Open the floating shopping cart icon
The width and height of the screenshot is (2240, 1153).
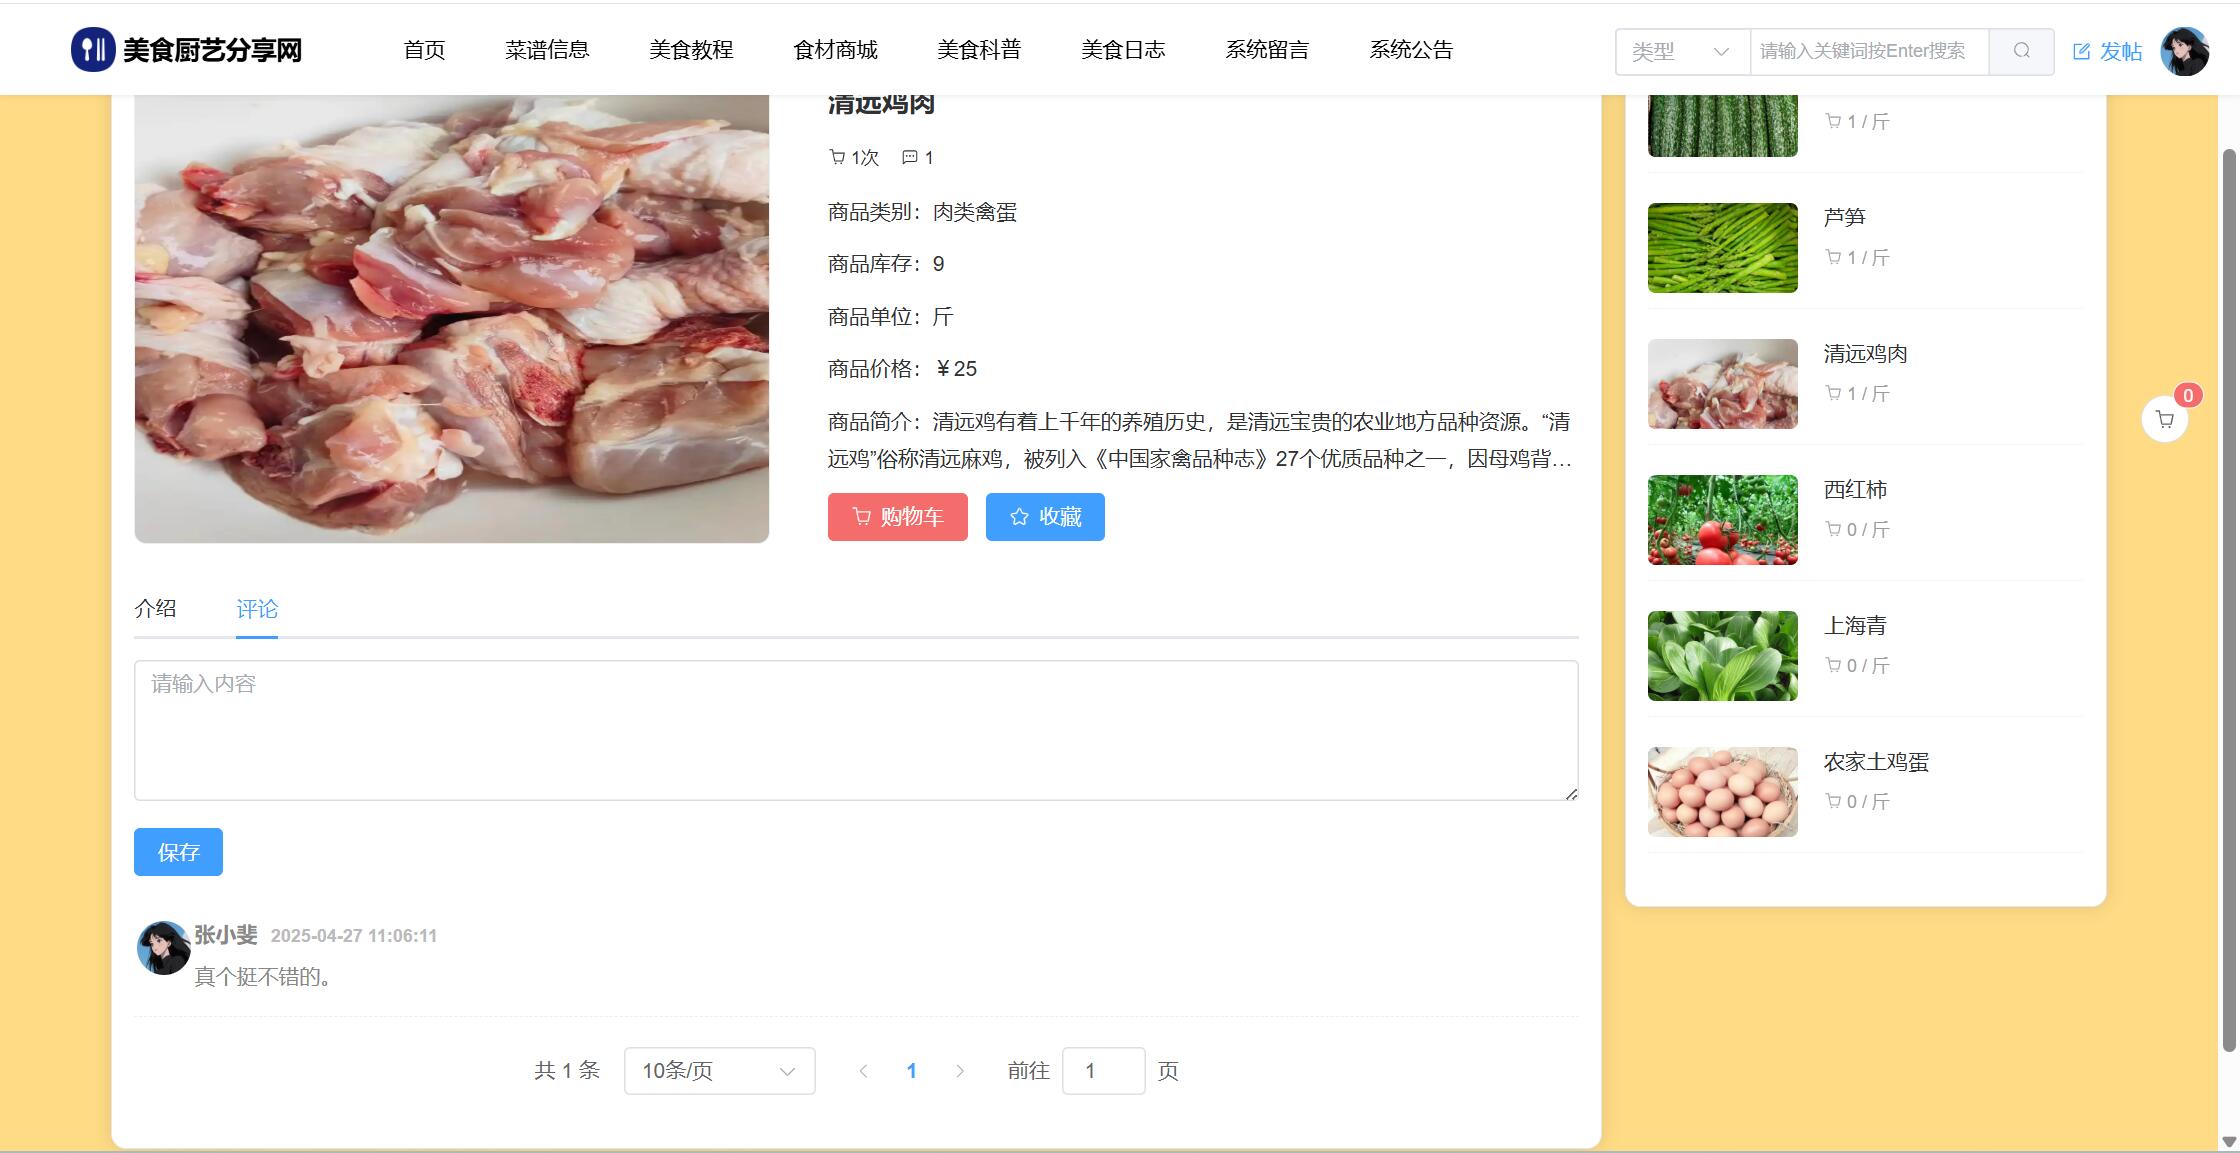pyautogui.click(x=2164, y=420)
